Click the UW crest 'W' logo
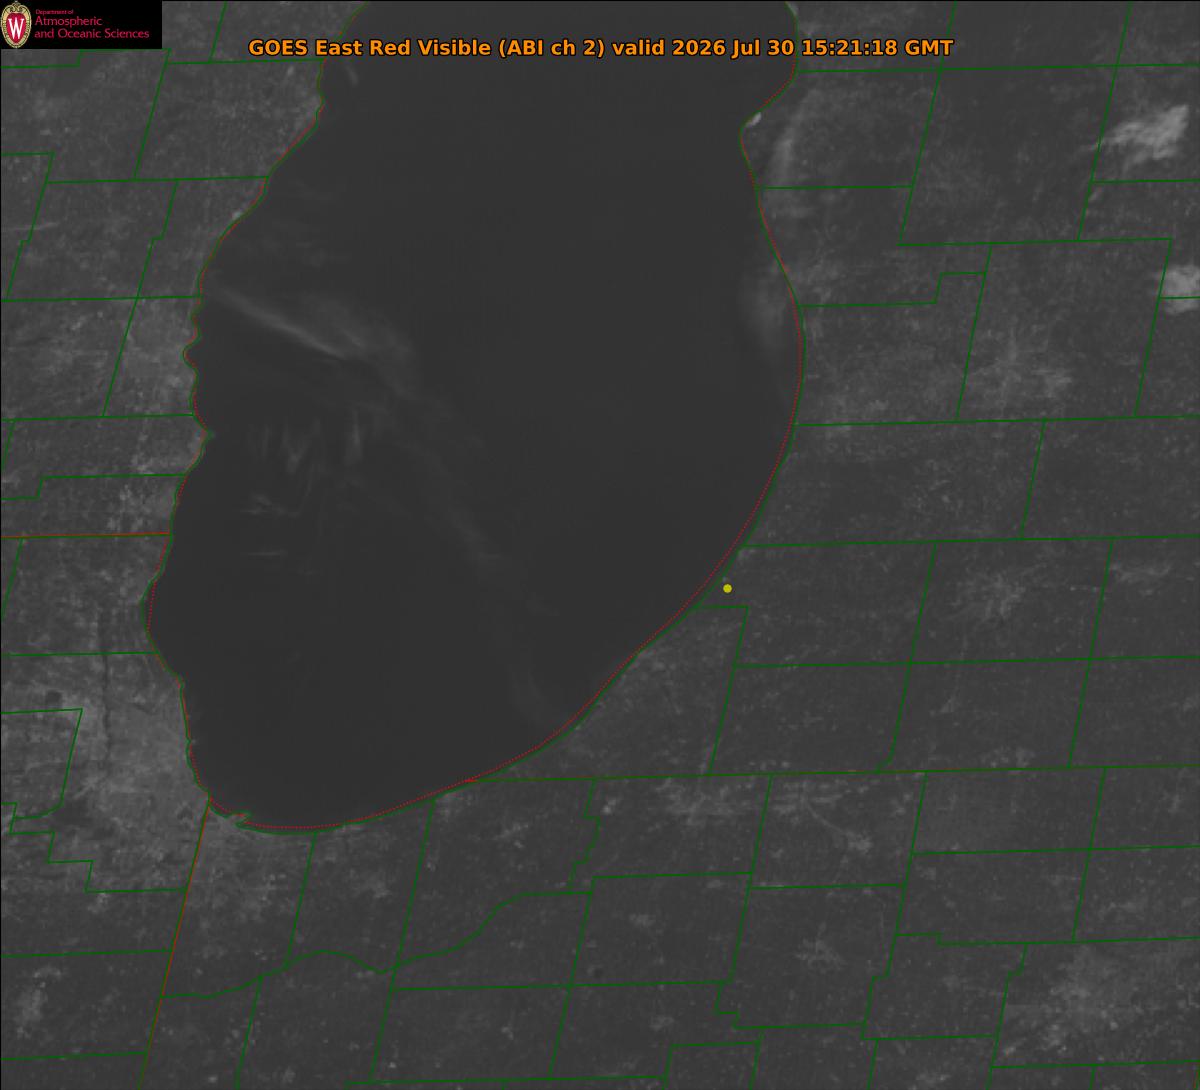 click(x=16, y=25)
